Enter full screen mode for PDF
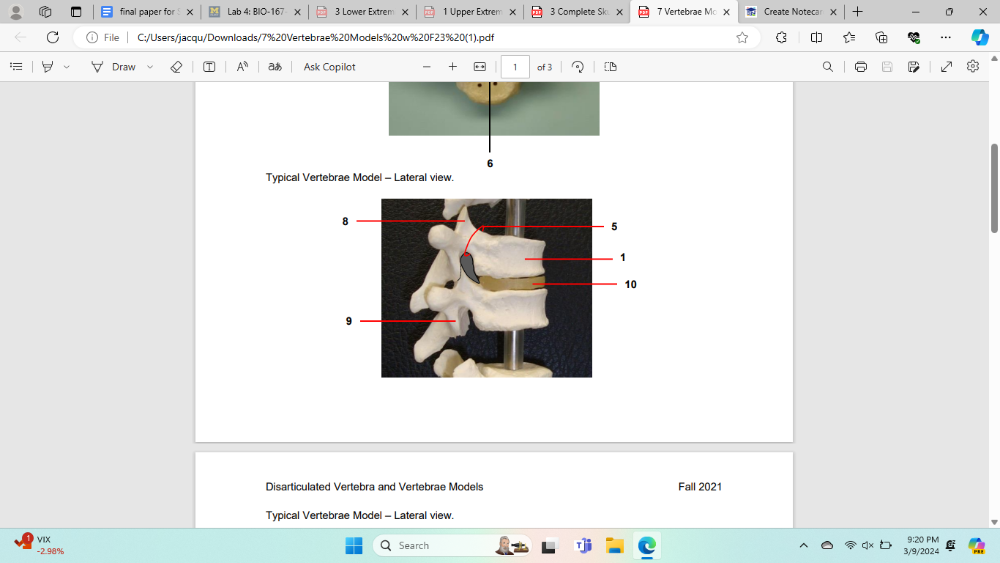This screenshot has width=1000, height=563. tap(946, 67)
